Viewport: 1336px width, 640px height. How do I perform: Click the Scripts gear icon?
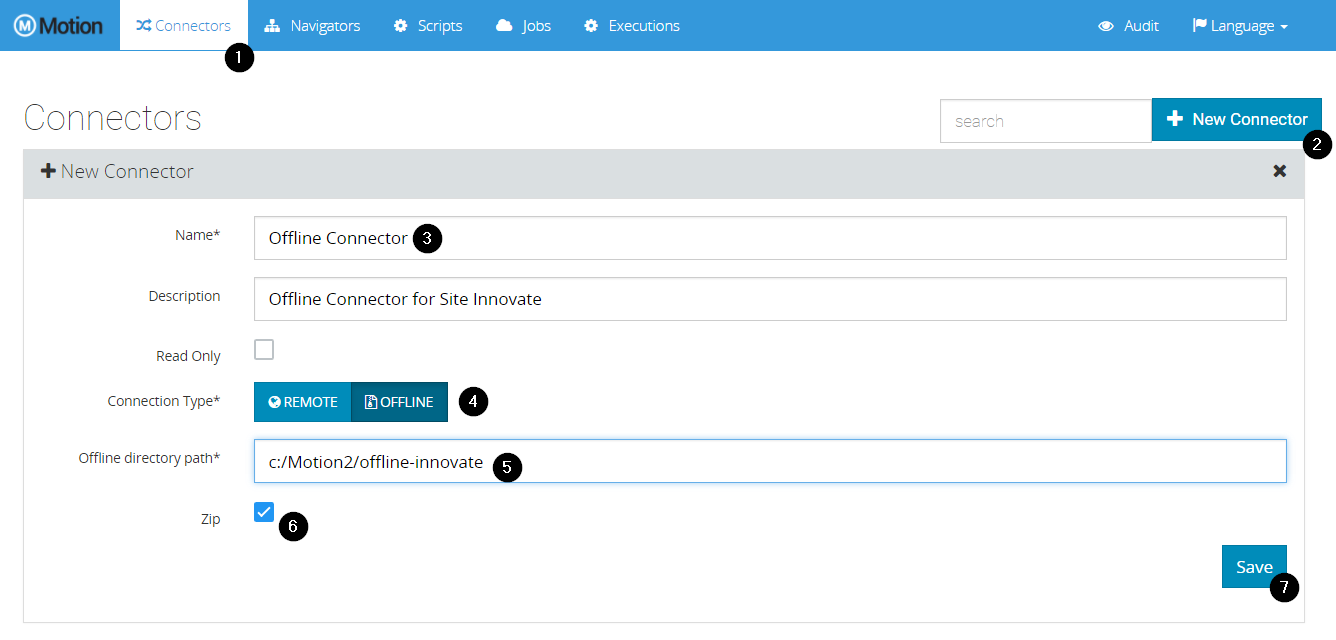(x=401, y=26)
